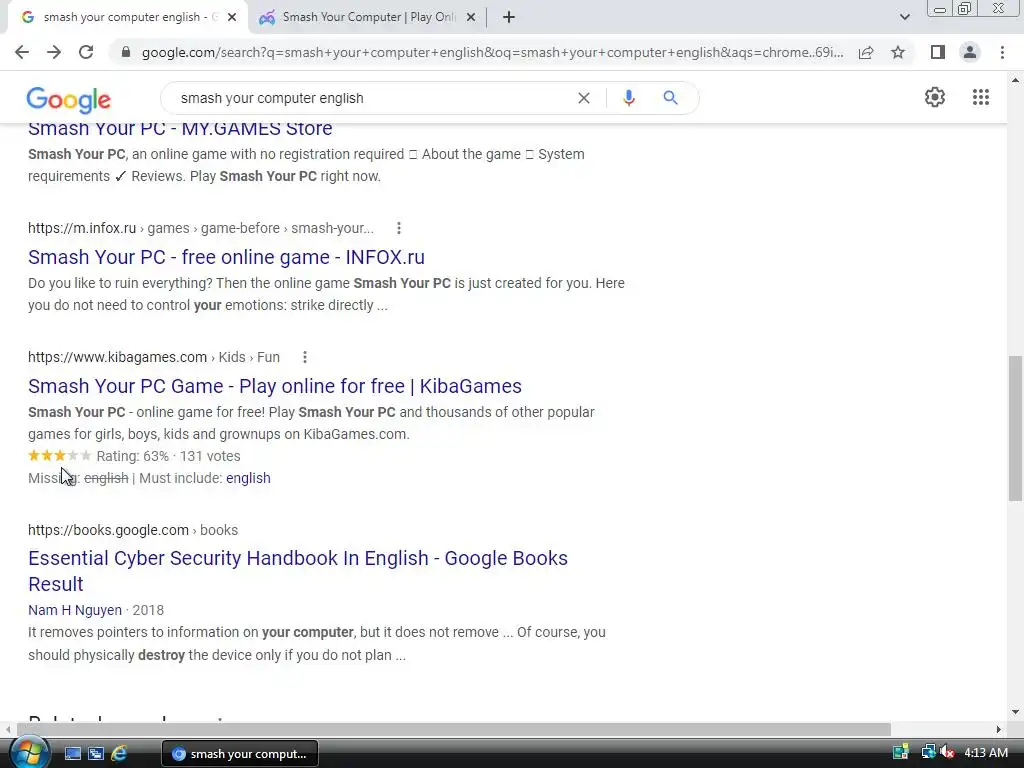Go forward using the browser forward arrow

[x=54, y=52]
